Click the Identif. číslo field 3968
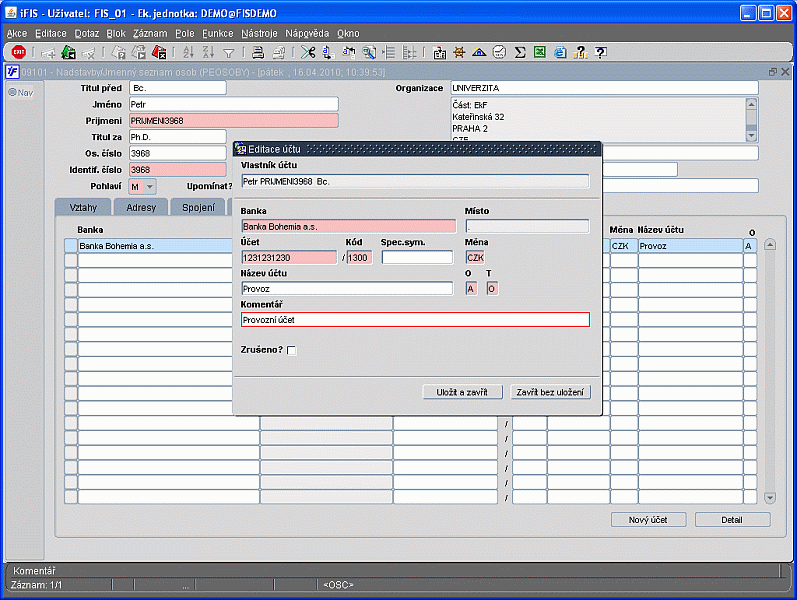Screen dimensions: 797x600 [178, 170]
